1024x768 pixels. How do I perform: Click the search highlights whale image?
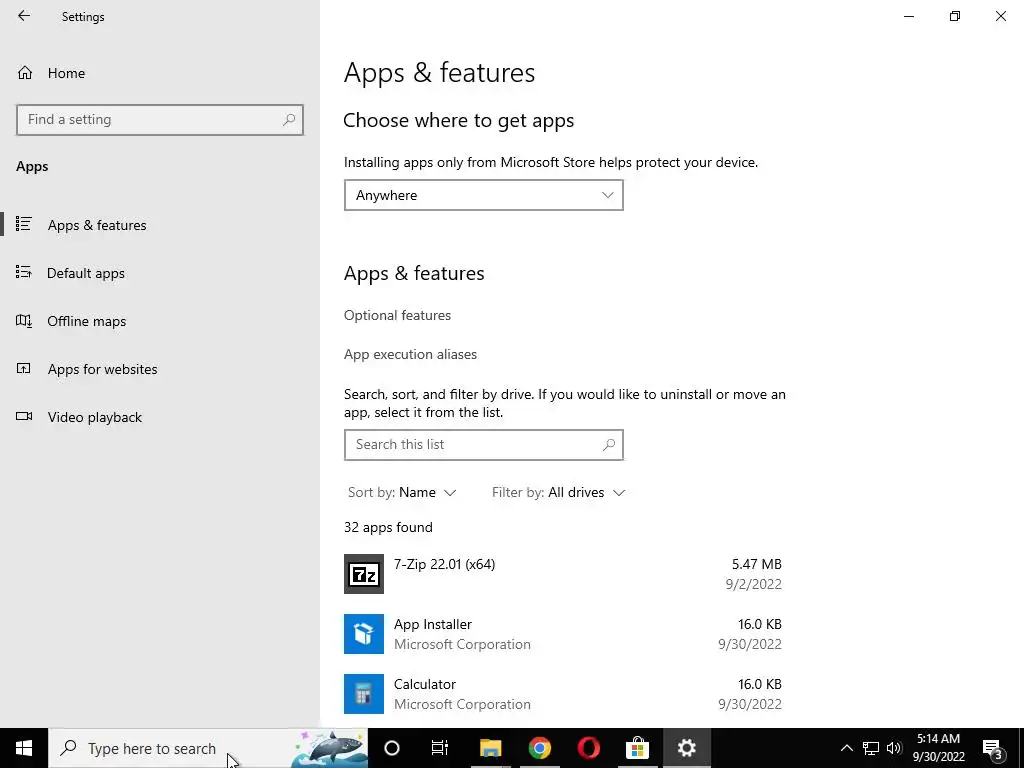click(329, 748)
